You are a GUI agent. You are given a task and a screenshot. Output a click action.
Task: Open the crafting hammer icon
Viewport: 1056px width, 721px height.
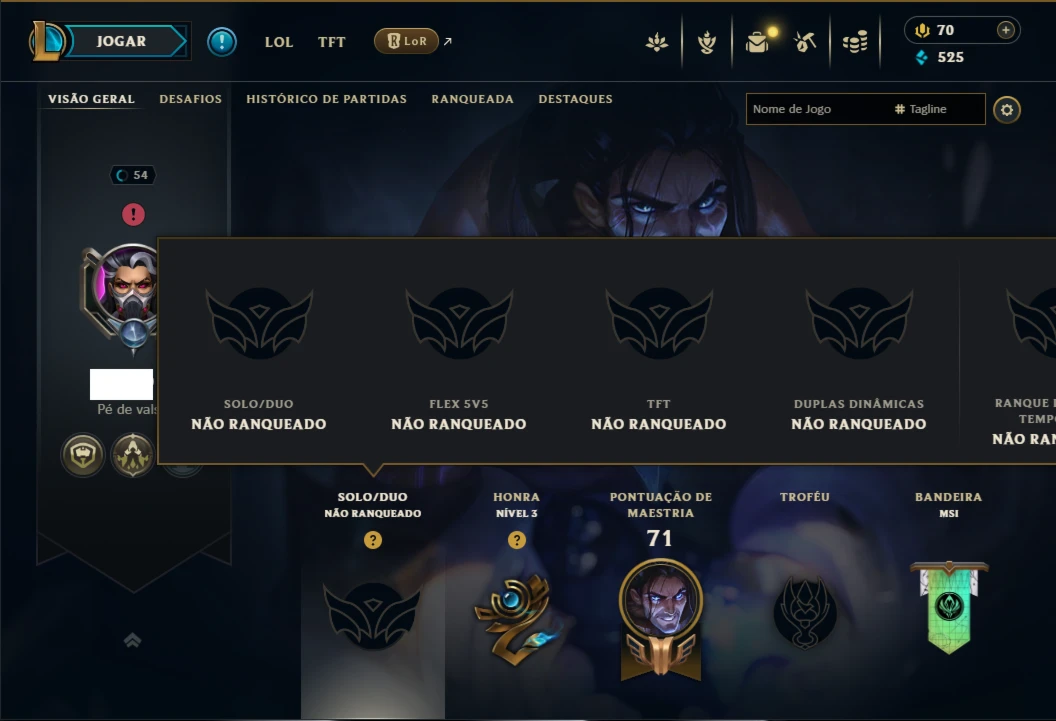coord(805,42)
